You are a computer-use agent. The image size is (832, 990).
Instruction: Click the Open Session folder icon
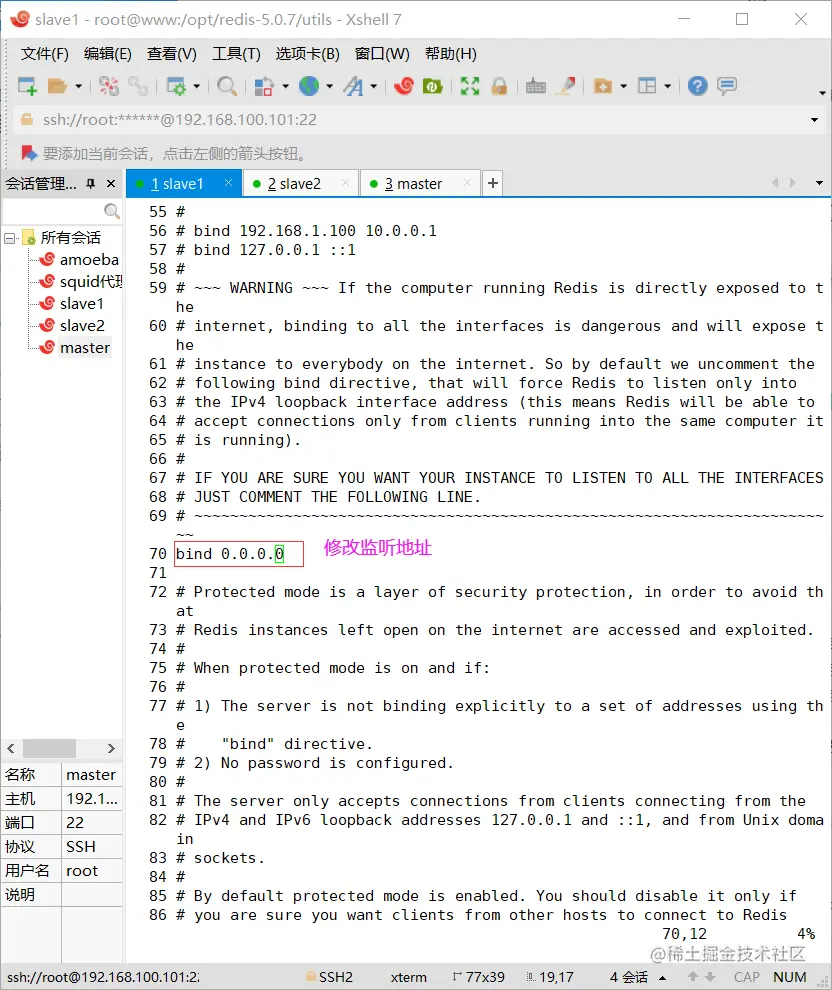[57, 86]
